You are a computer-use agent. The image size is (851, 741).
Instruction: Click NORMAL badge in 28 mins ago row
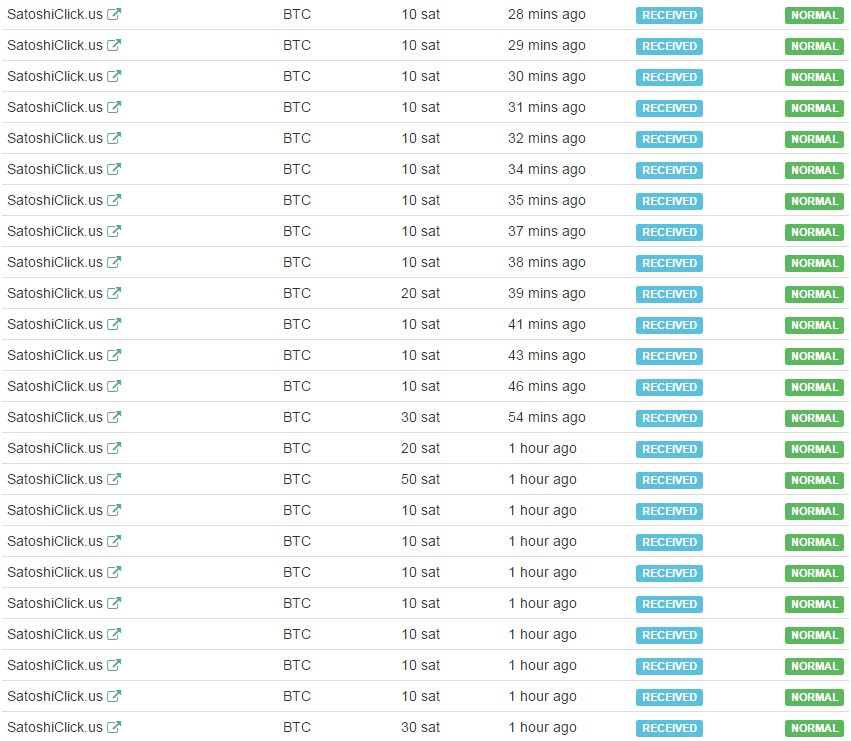814,15
